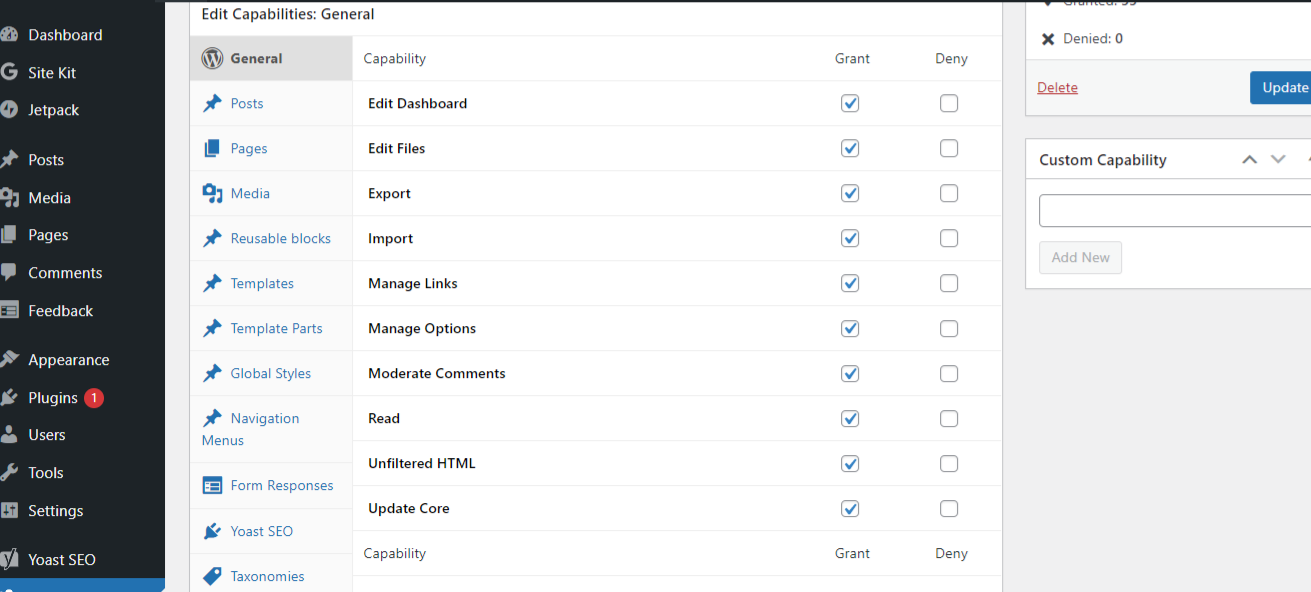The height and width of the screenshot is (592, 1311).
Task: Uncheck Grant for Read capability
Action: click(850, 418)
